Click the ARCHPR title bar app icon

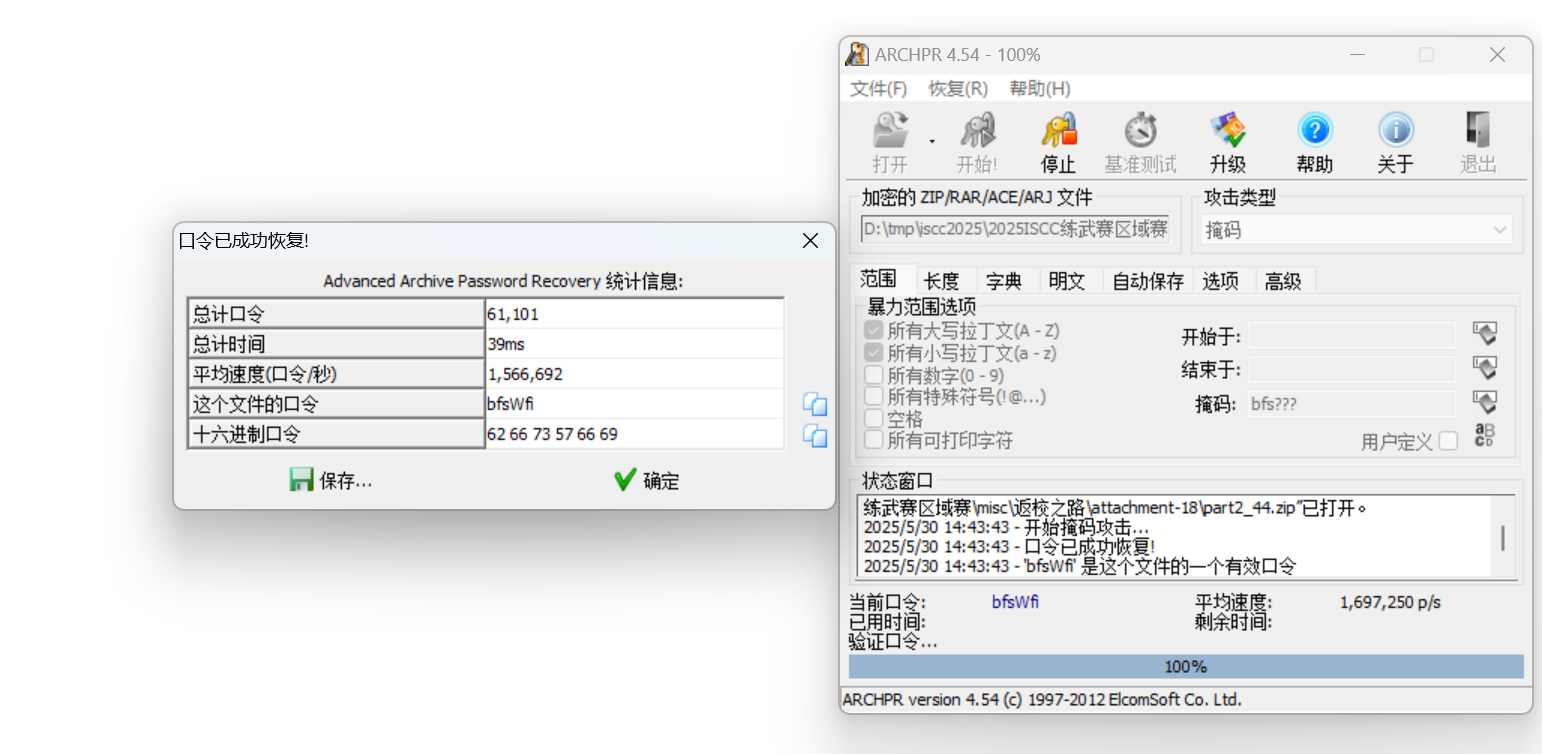857,54
